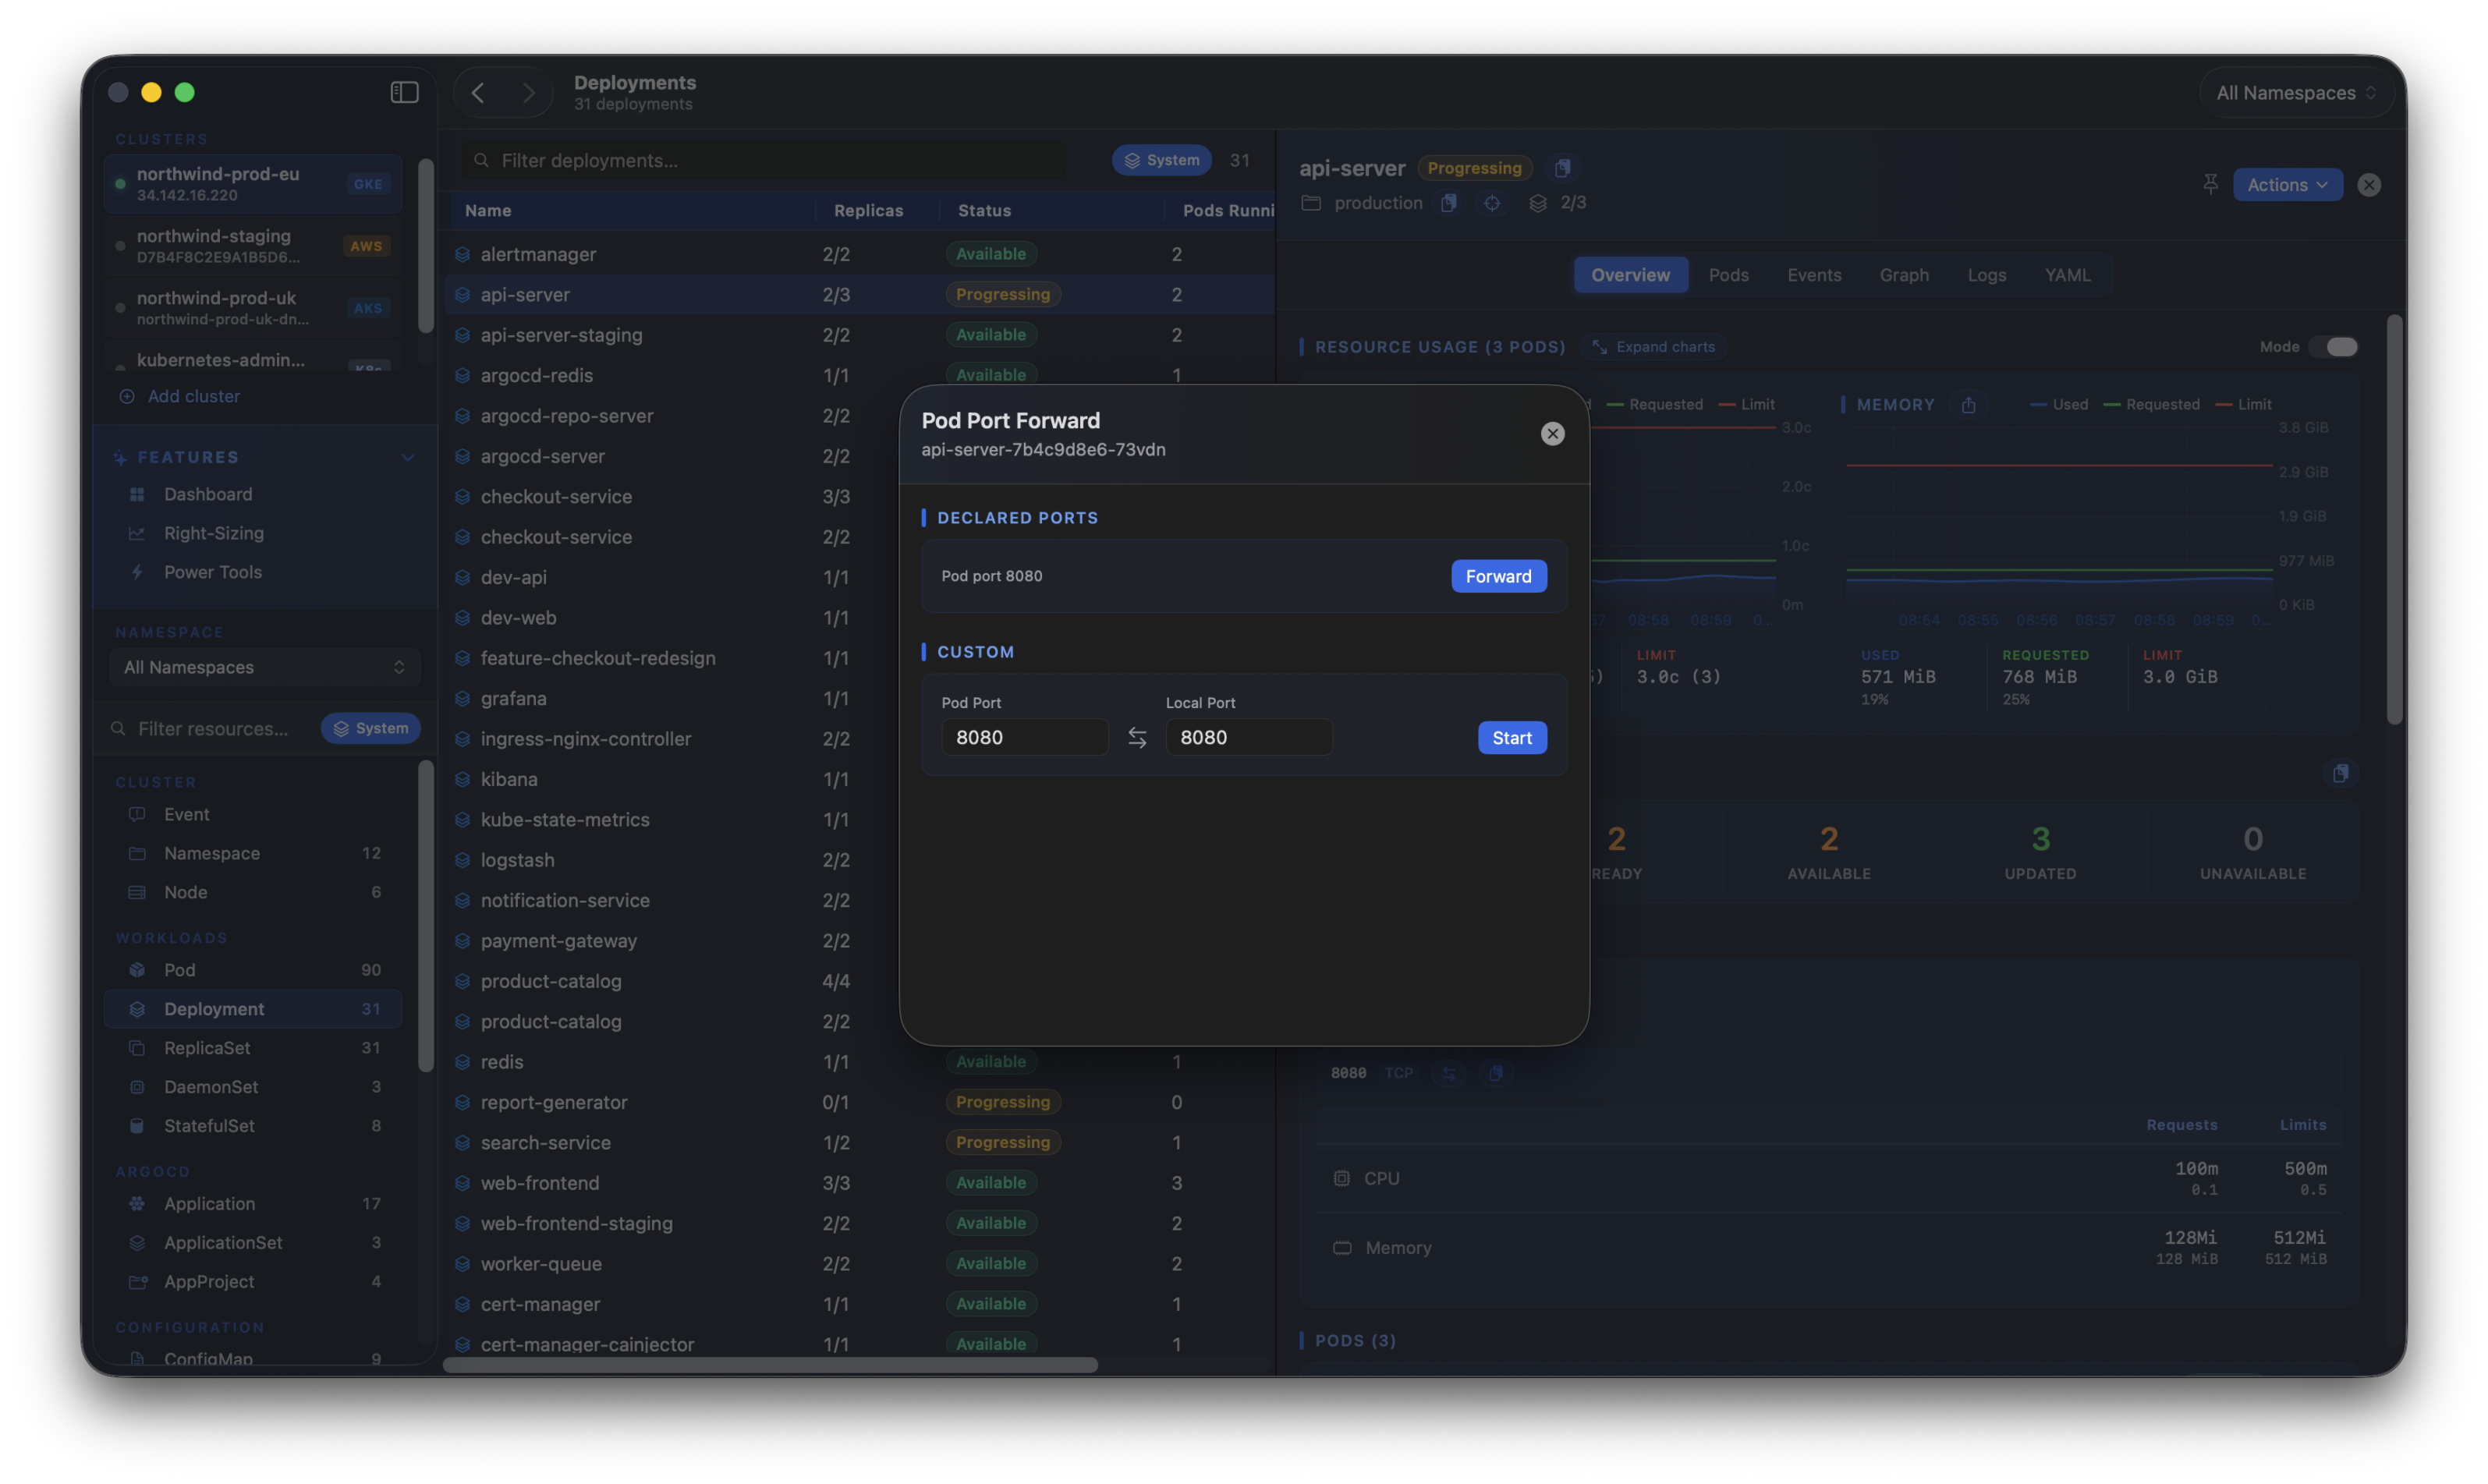
Task: Open Power Tools feature
Action: point(212,572)
